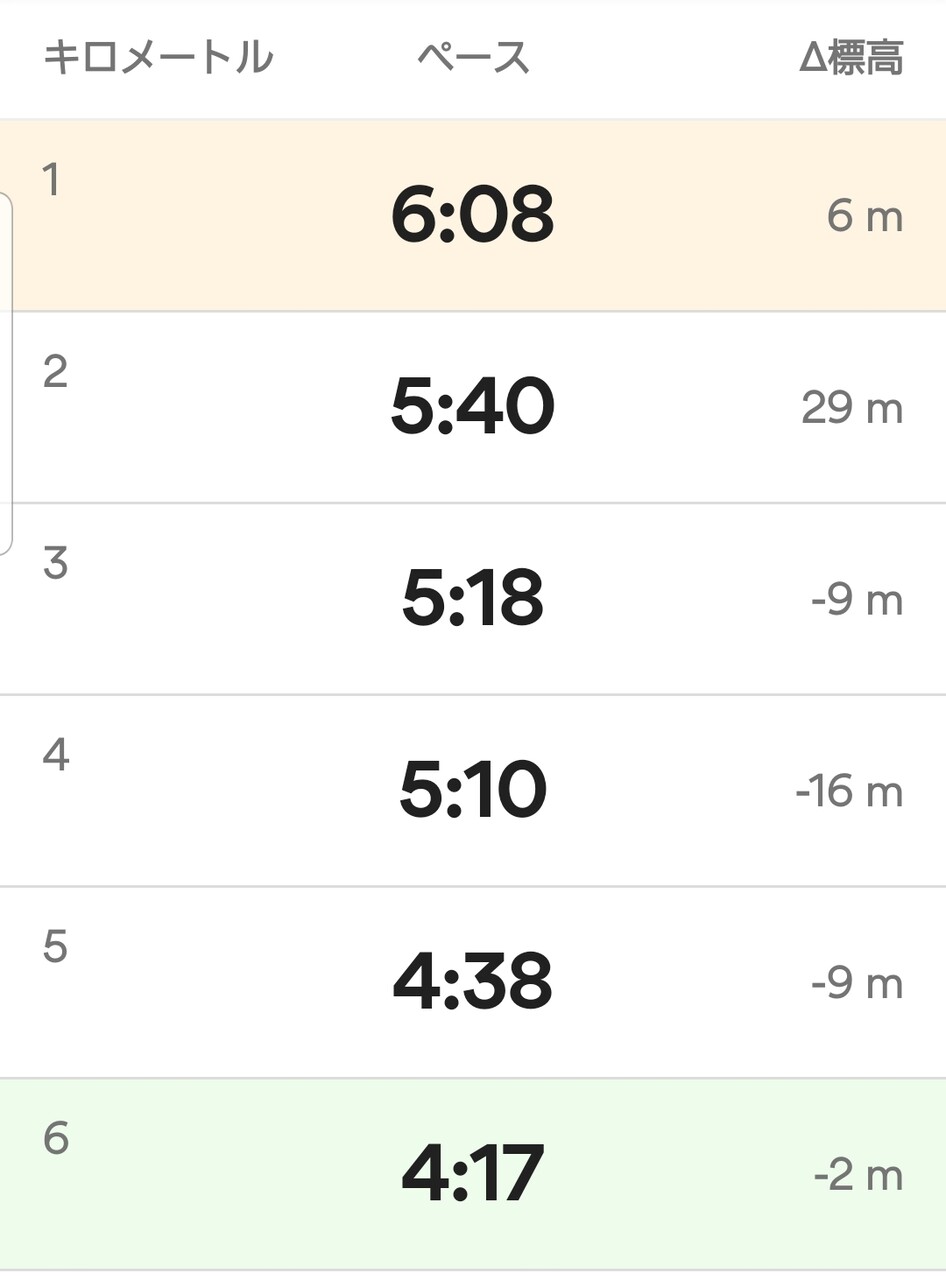Open kilometer 1 split row
946x1280 pixels.
pyautogui.click(x=473, y=216)
